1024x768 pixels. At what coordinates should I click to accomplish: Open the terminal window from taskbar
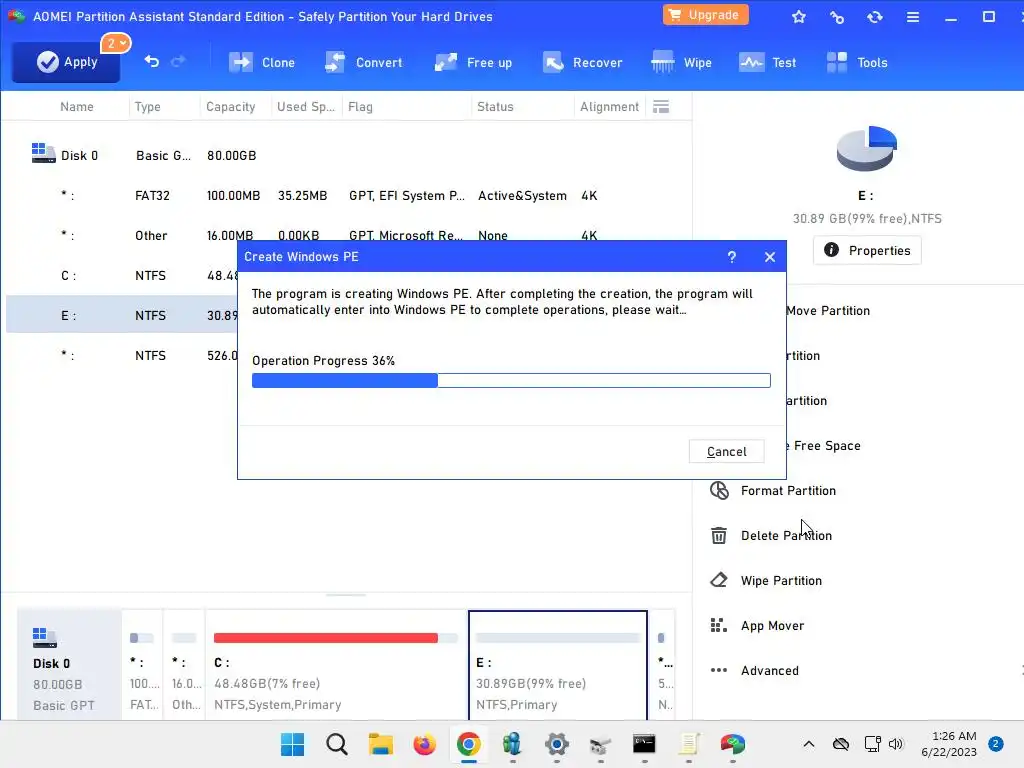click(644, 744)
